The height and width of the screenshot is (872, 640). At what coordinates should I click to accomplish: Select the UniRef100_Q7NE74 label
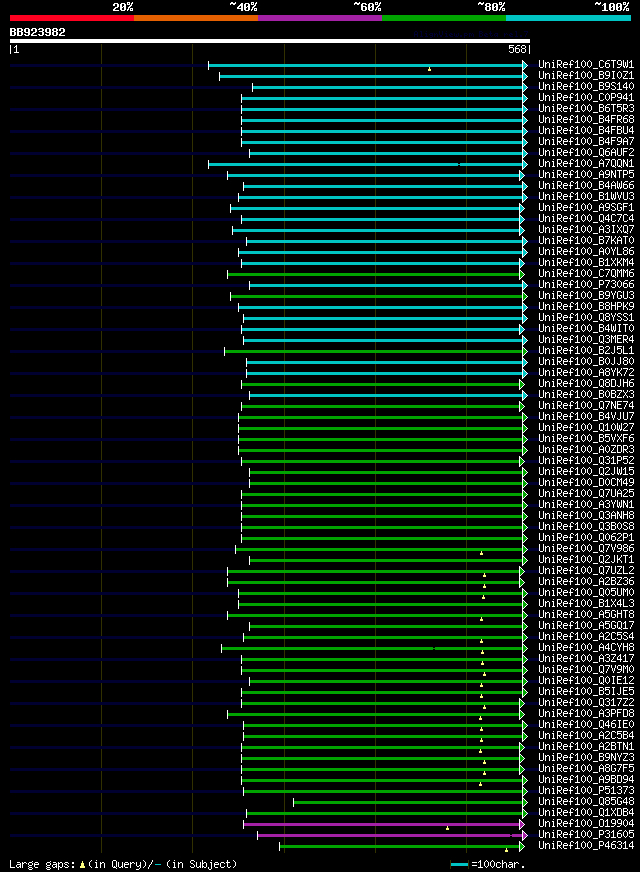[586, 405]
